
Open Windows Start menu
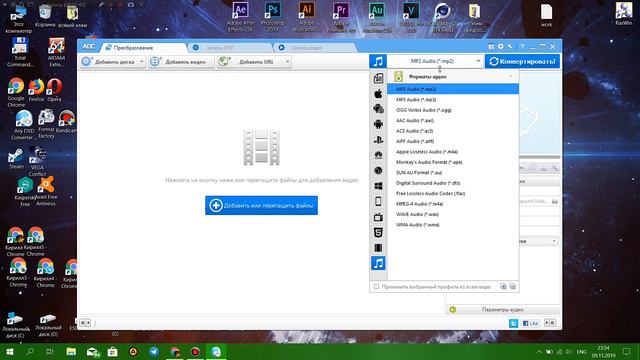(10, 351)
